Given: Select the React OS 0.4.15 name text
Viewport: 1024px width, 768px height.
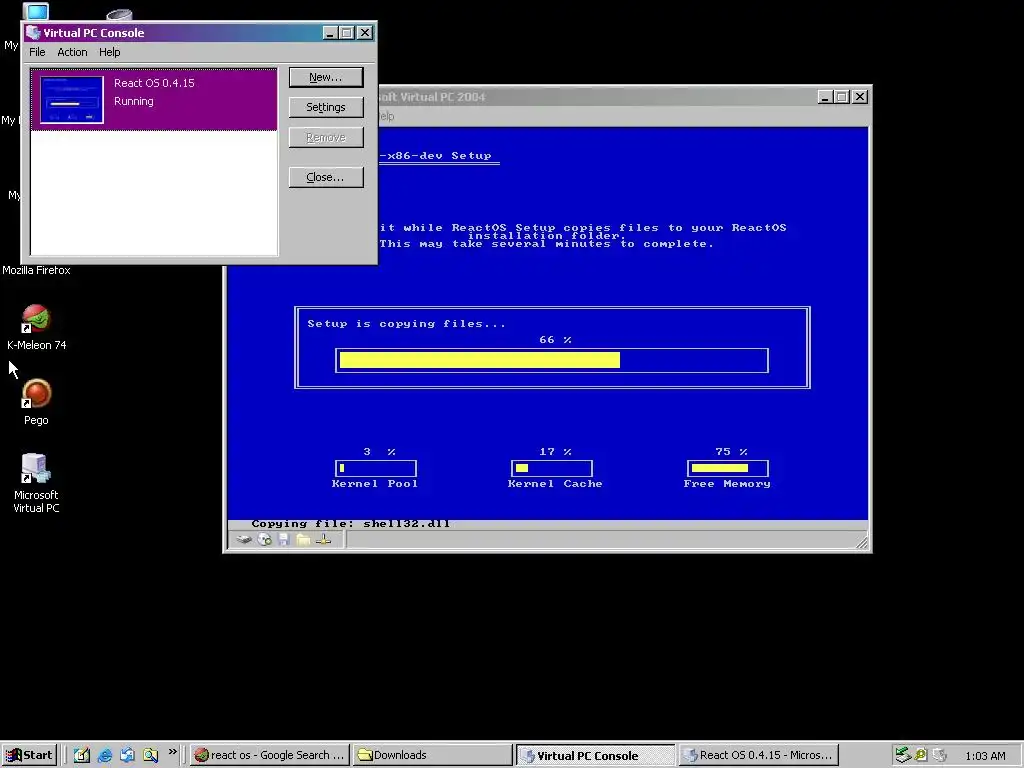Looking at the screenshot, I should [x=154, y=83].
